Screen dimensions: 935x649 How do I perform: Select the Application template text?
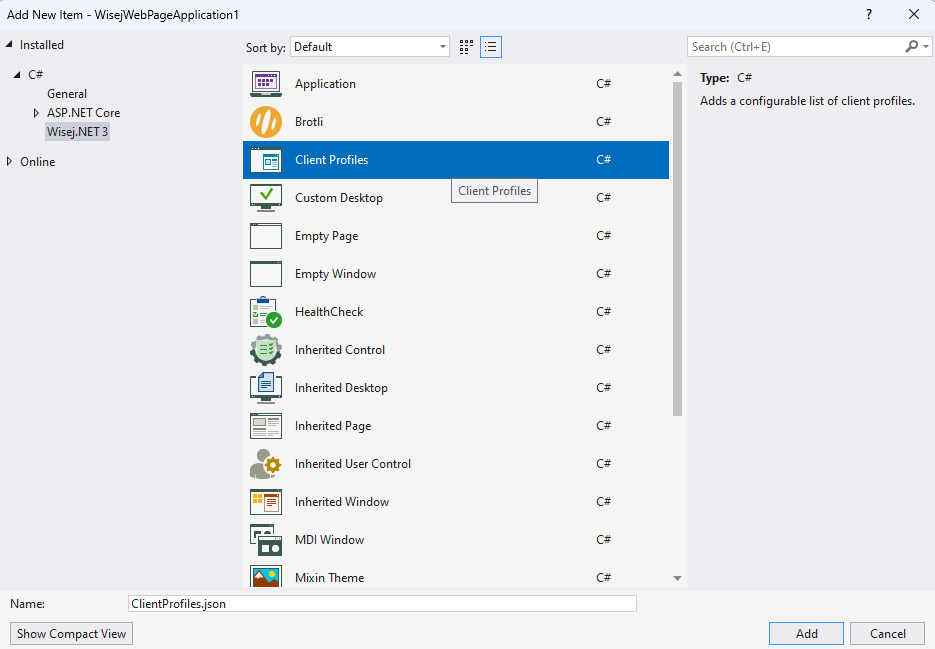pos(325,84)
